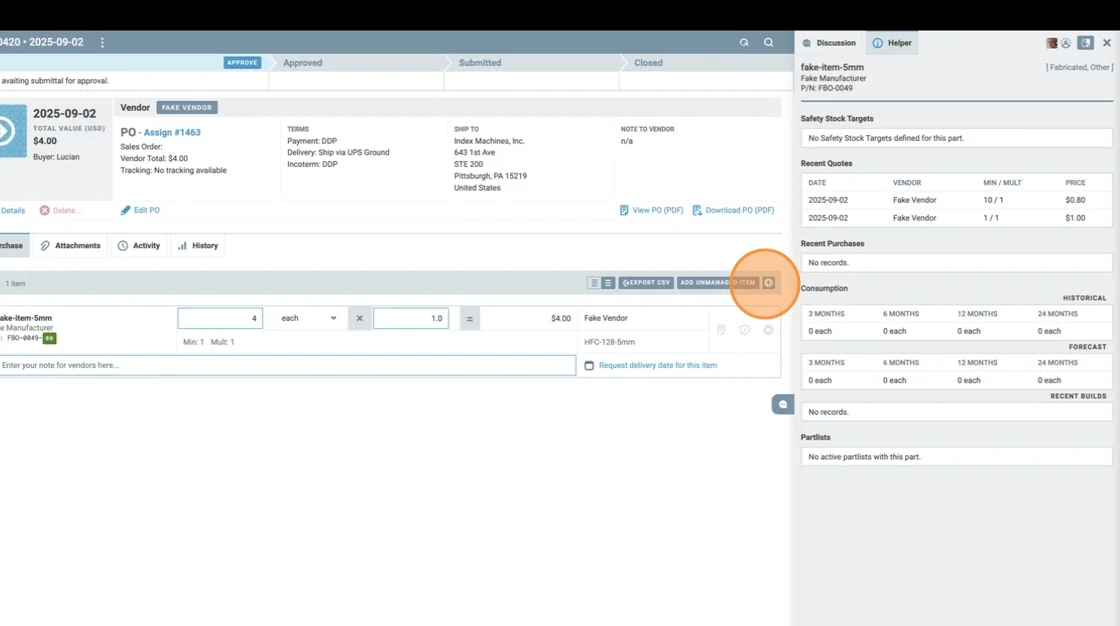
Task: Open search with the magnifier icon
Action: 768,43
